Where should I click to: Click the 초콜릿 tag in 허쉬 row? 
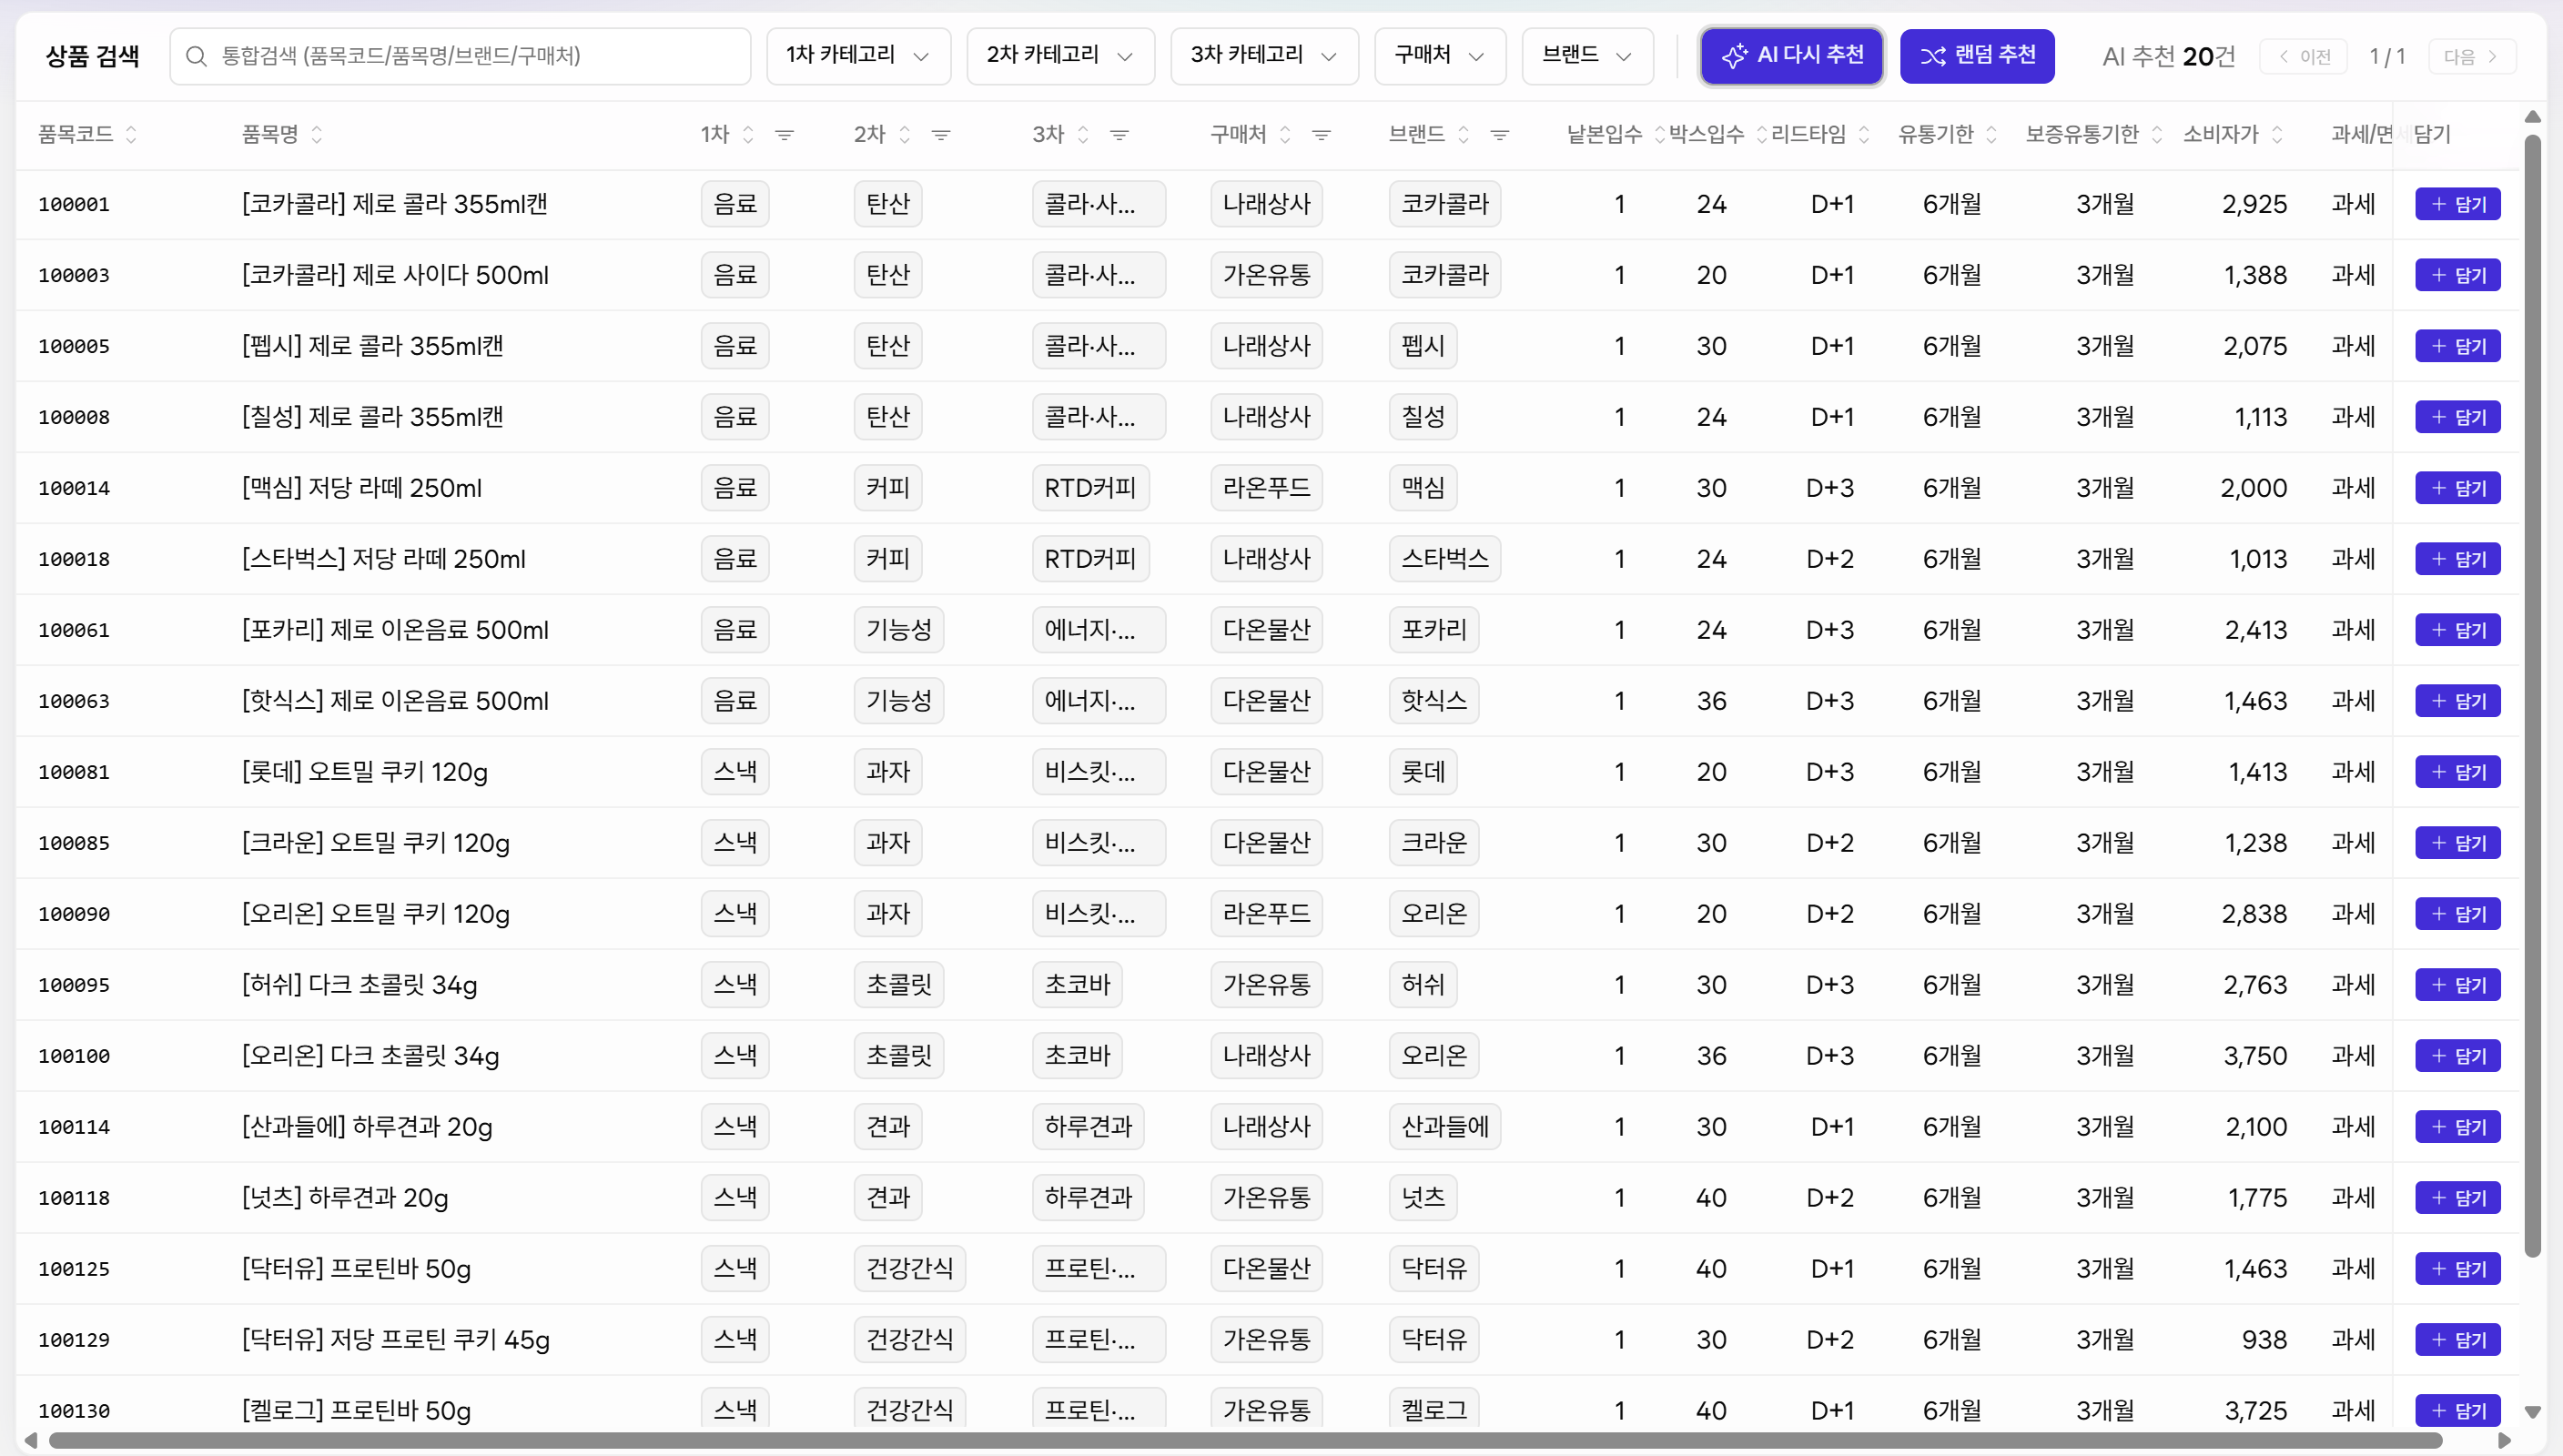(899, 985)
